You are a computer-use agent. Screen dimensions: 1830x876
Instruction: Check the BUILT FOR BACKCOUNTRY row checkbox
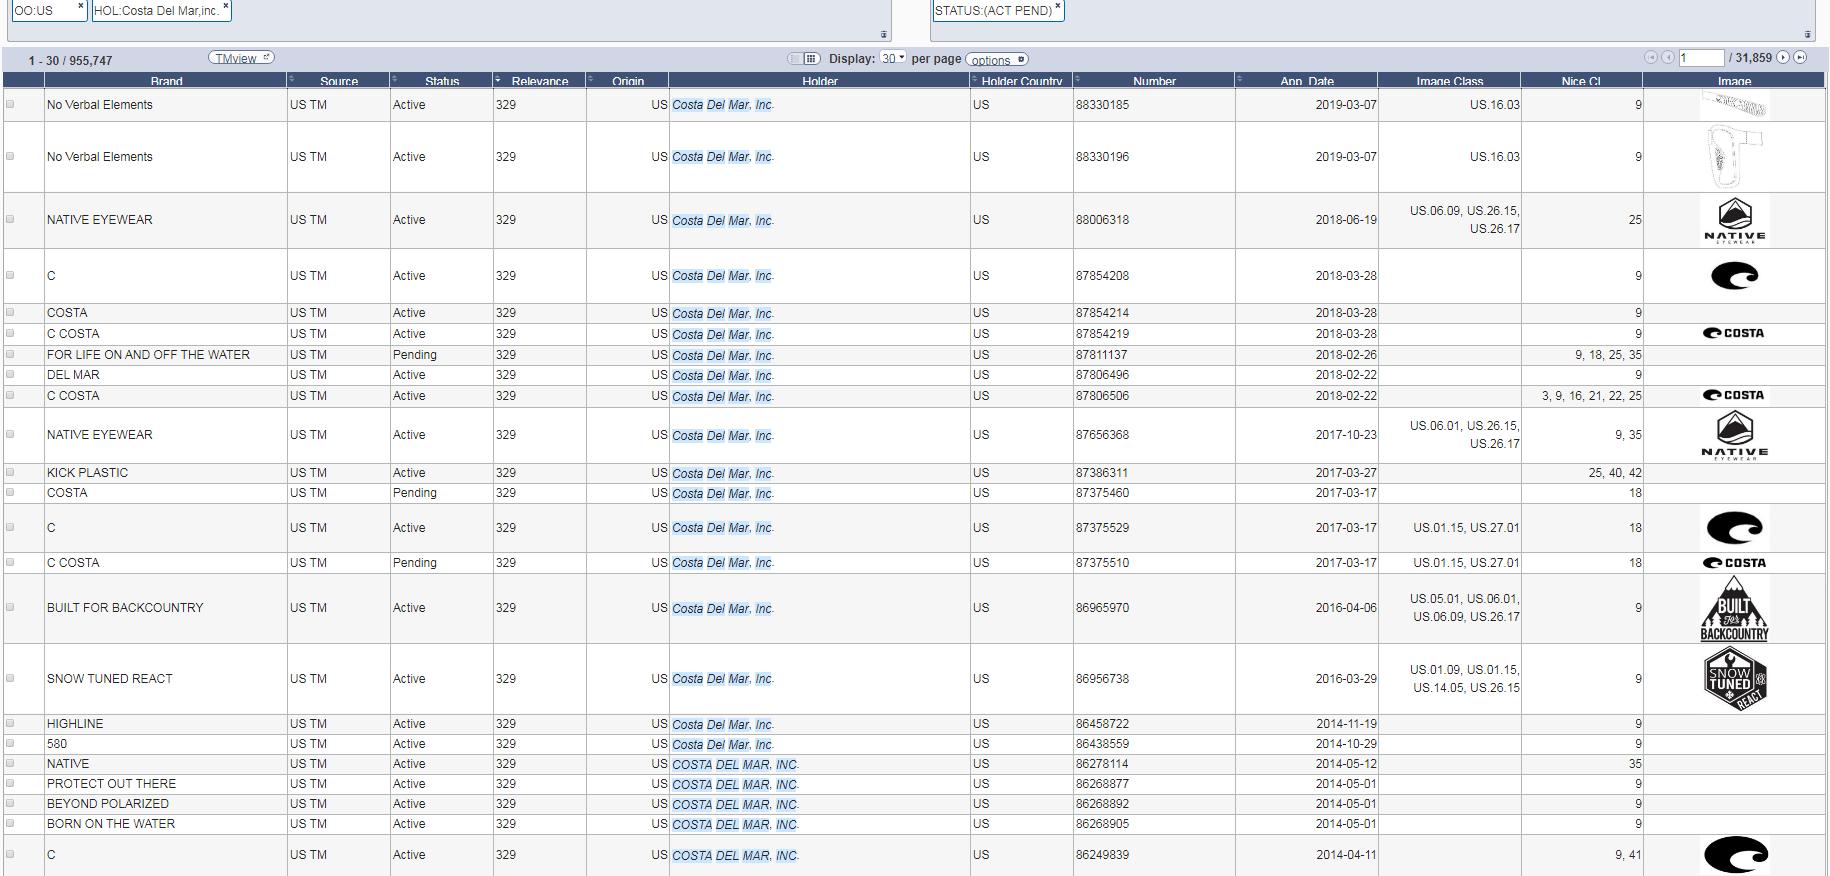pos(11,607)
